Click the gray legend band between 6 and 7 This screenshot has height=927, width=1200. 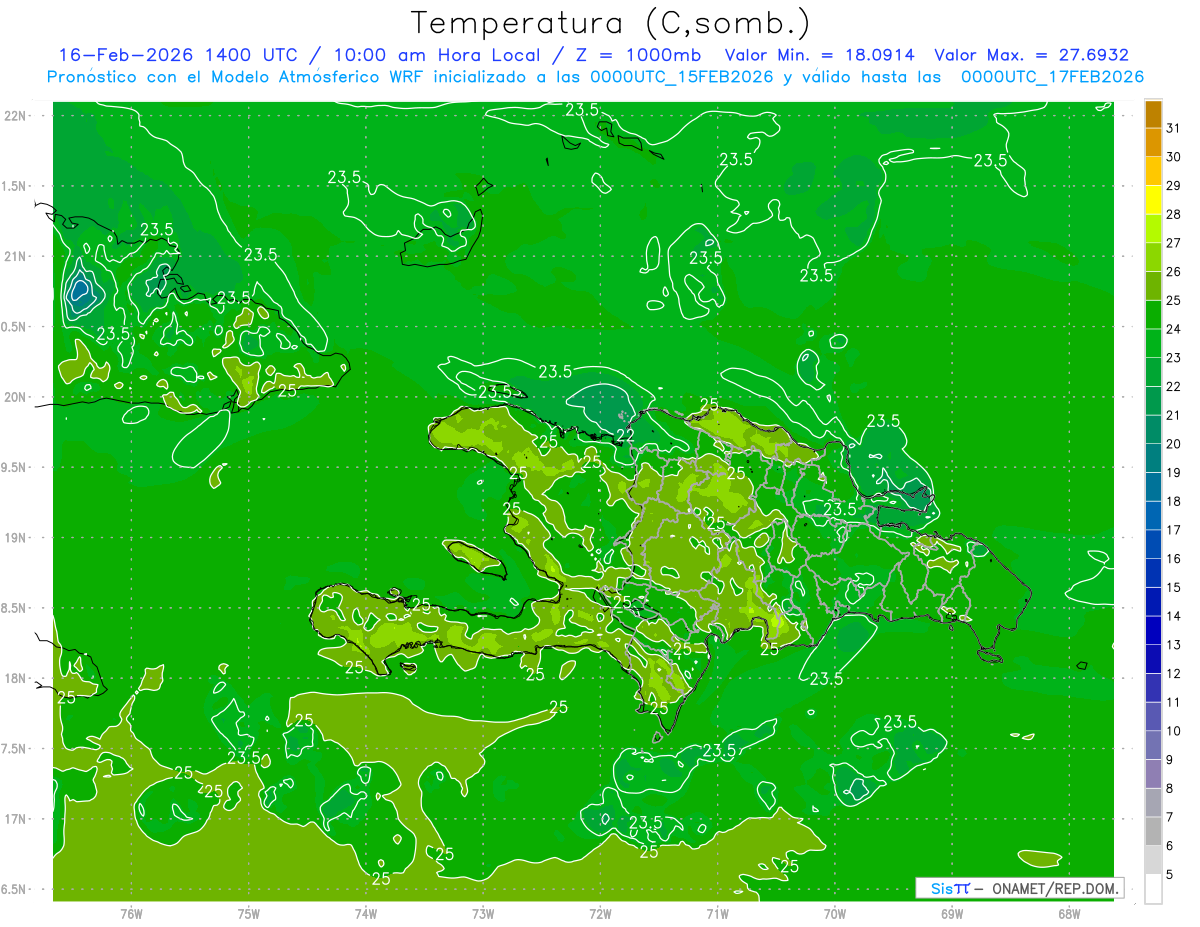tap(1153, 832)
